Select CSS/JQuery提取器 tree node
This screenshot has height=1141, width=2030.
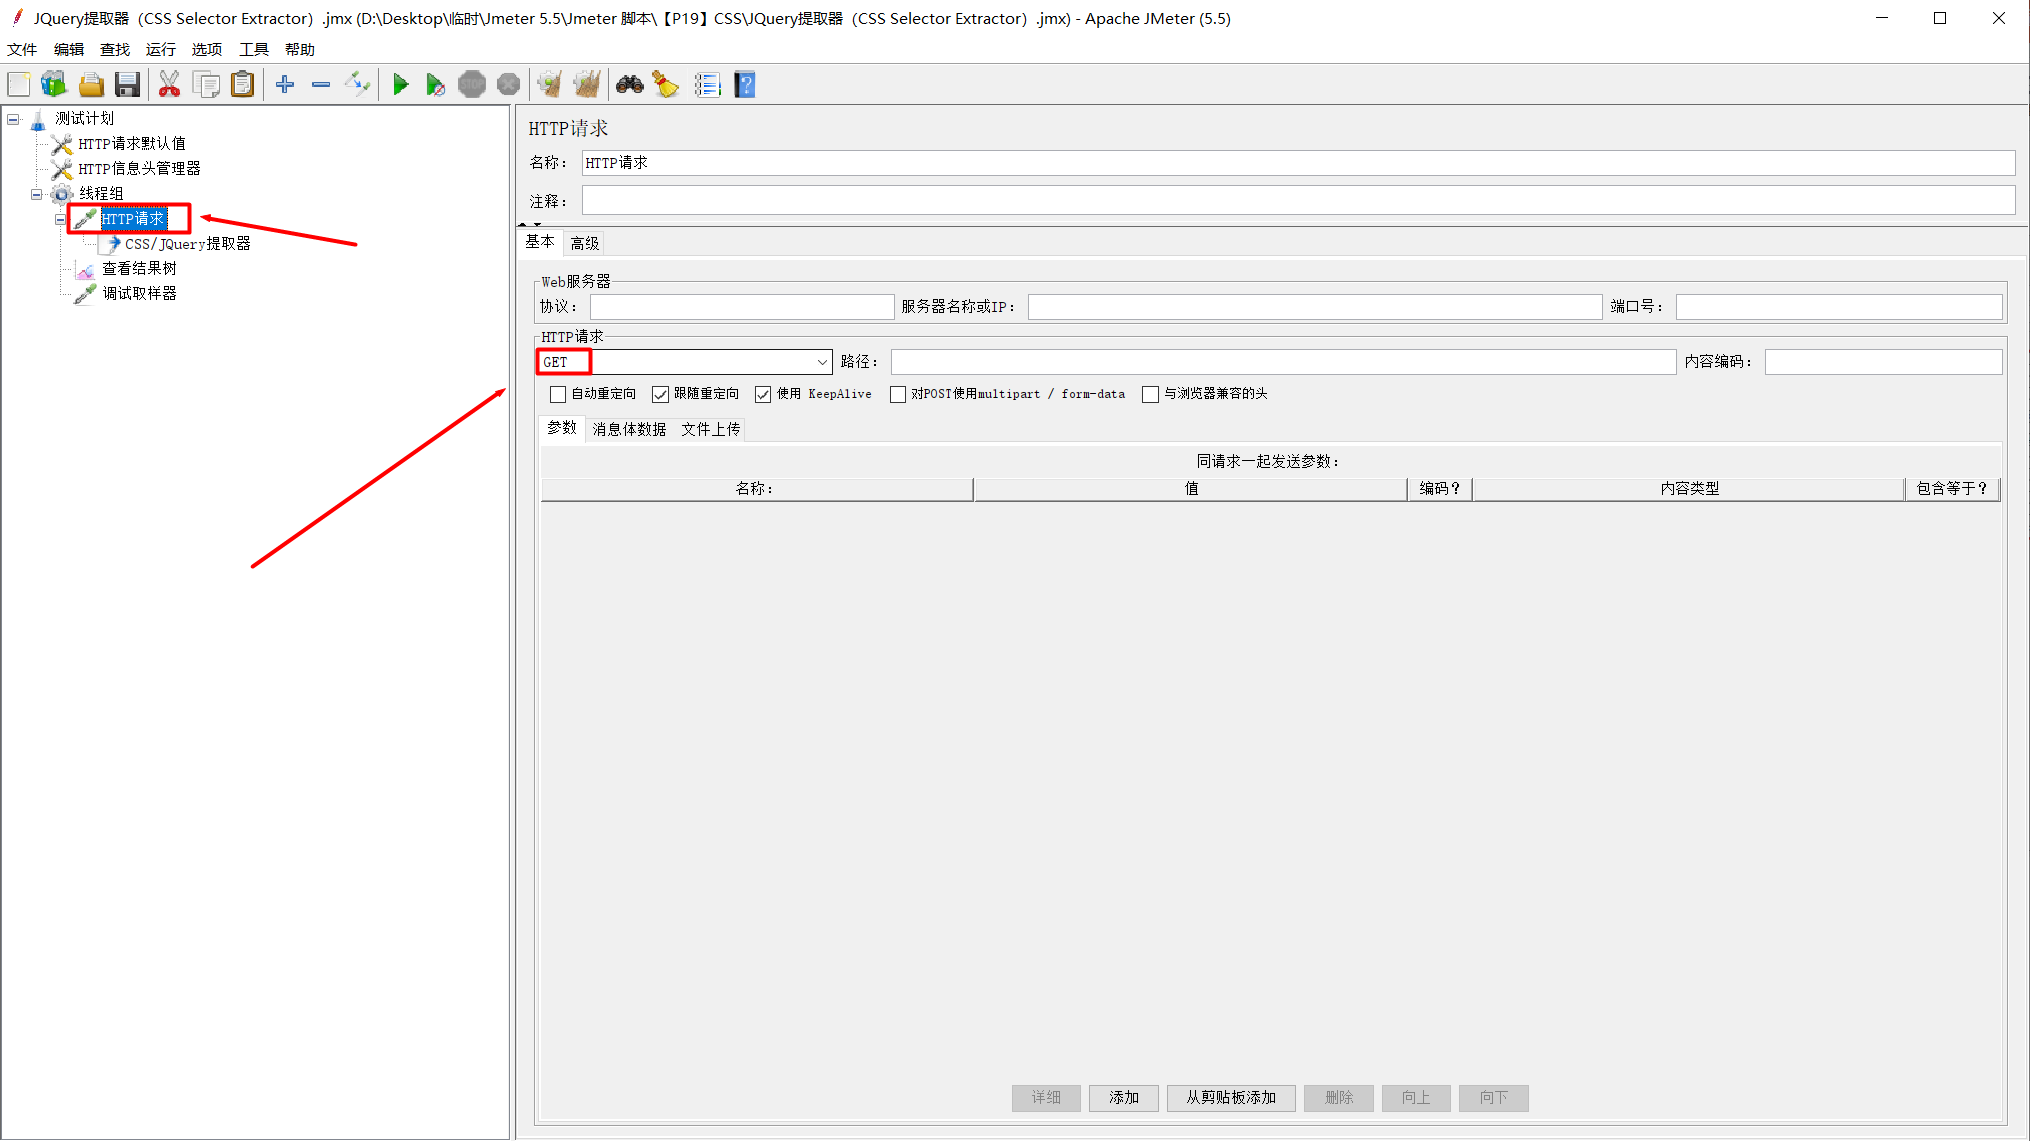188,244
